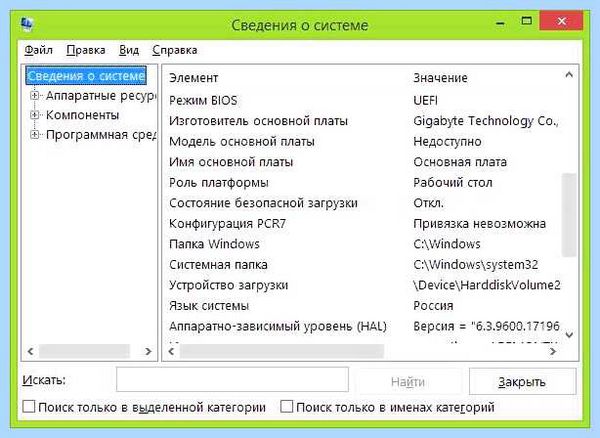Select Сведения о системе tree root
The image size is (600, 438).
coord(86,76)
